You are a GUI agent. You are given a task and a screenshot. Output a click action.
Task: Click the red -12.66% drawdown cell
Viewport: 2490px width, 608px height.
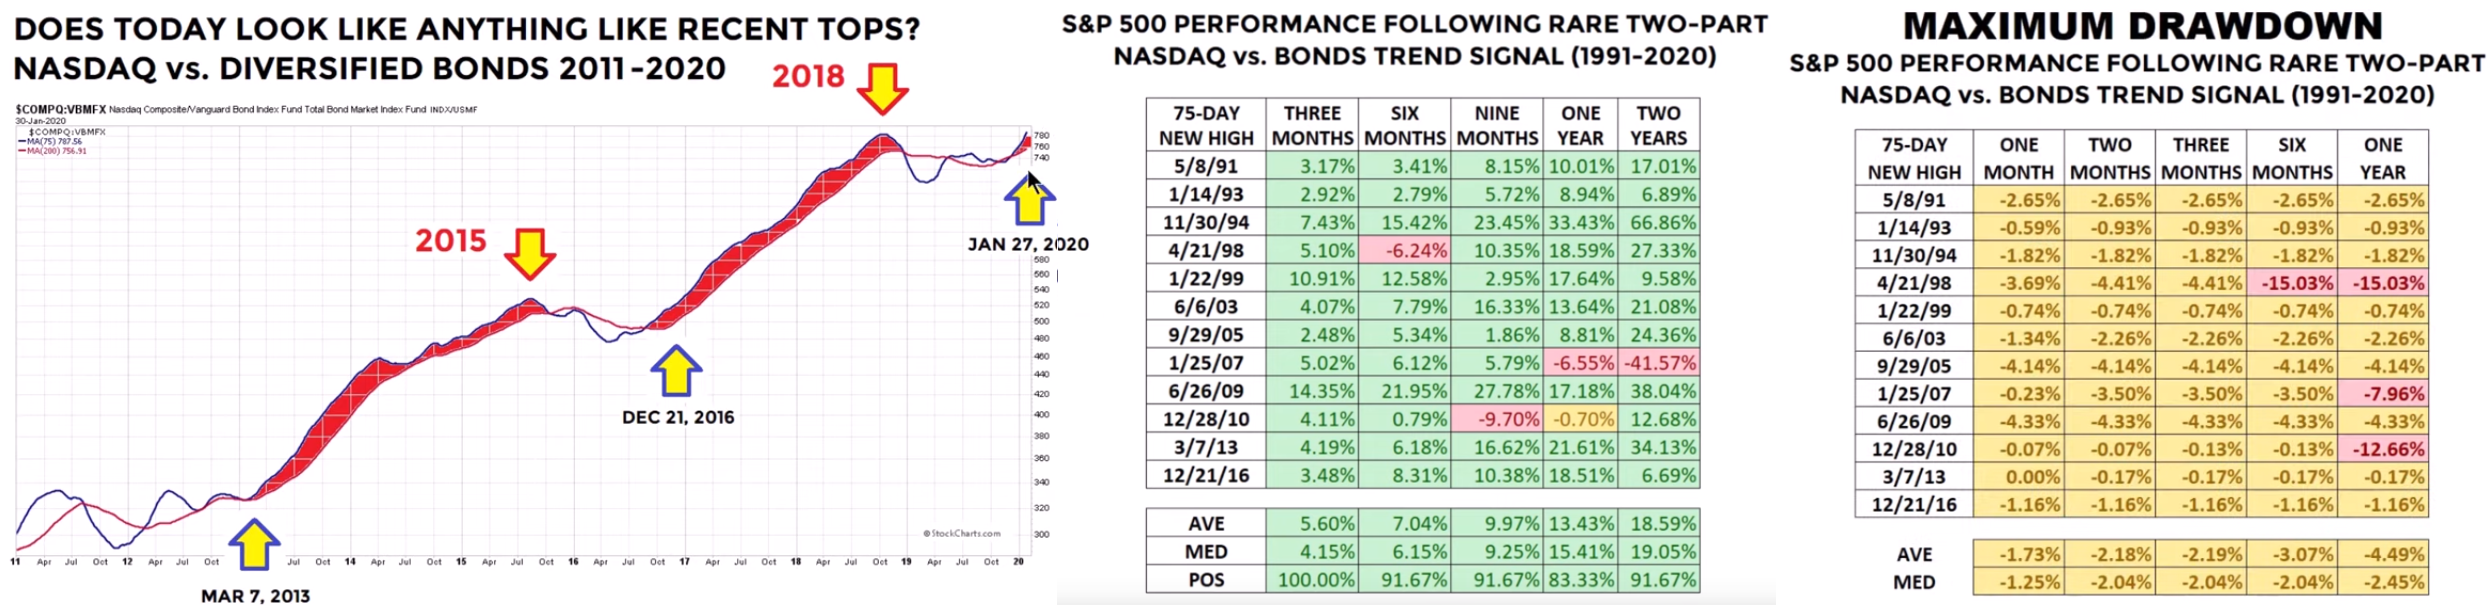[2383, 449]
